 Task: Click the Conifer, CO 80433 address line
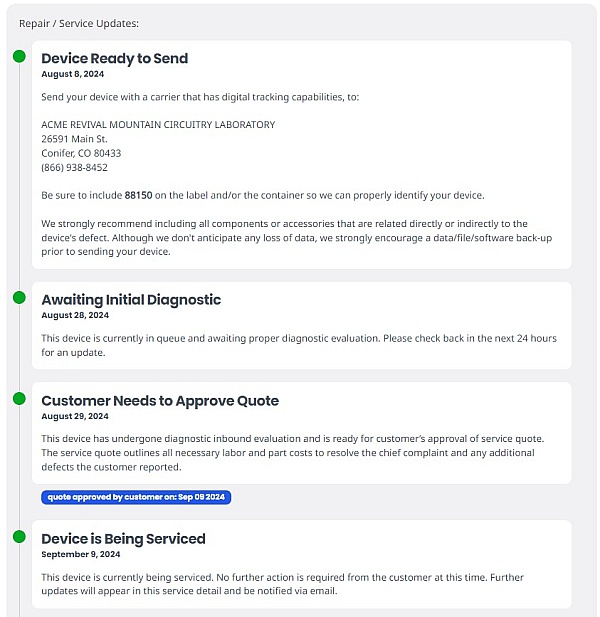(x=81, y=153)
